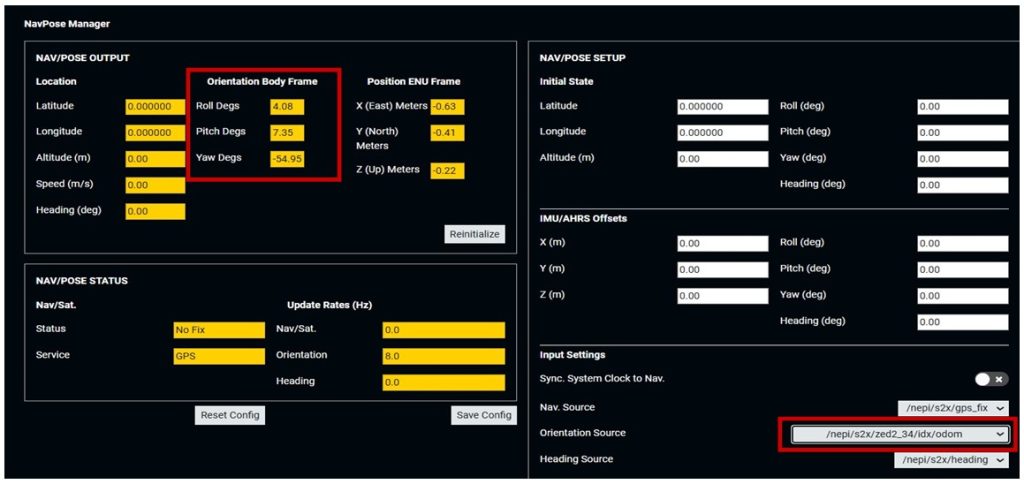Focus the Initial State Heading input
Viewport: 1024px width, 484px height.
(962, 185)
